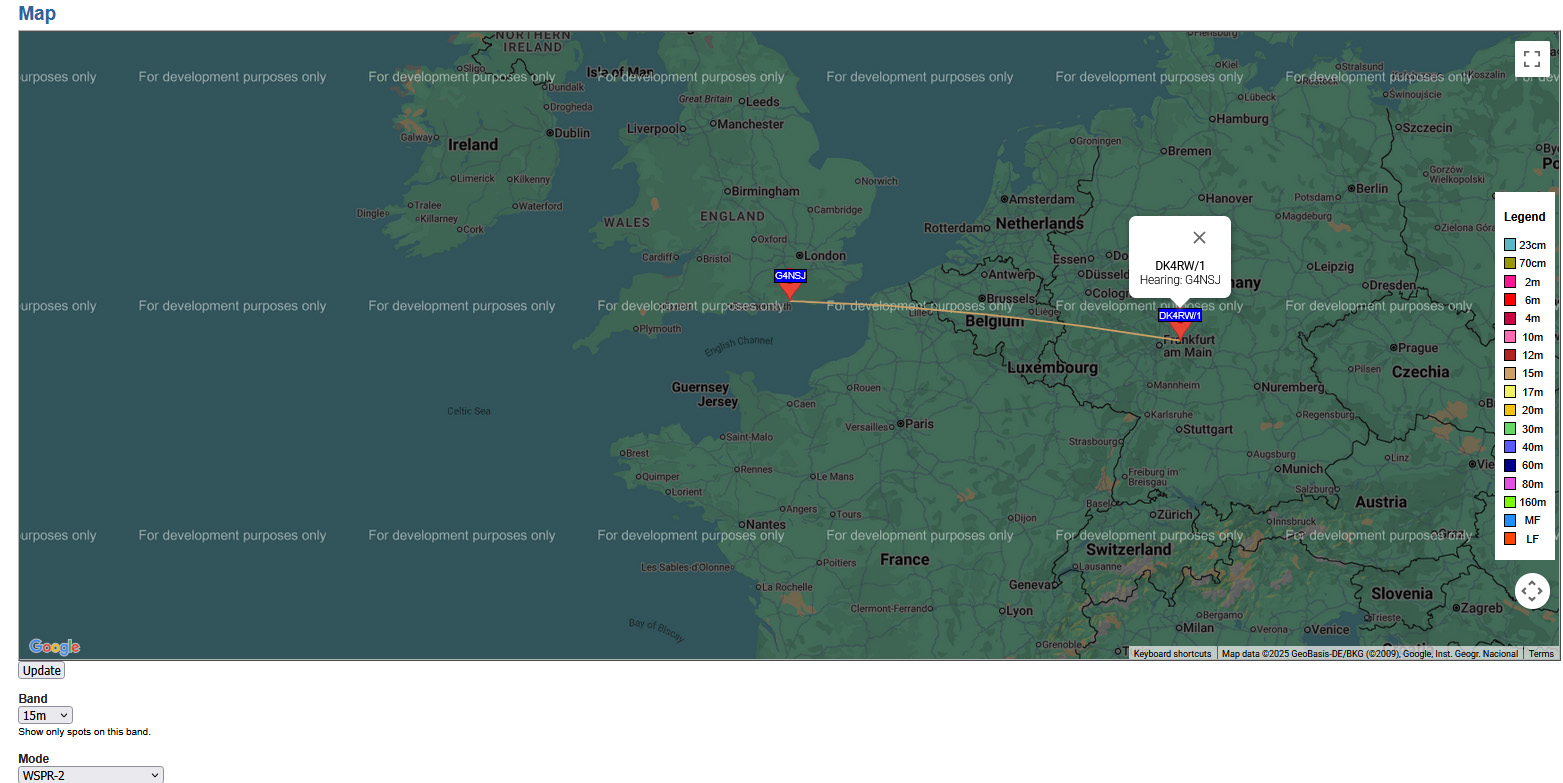Open the map Terms link

tap(1541, 654)
